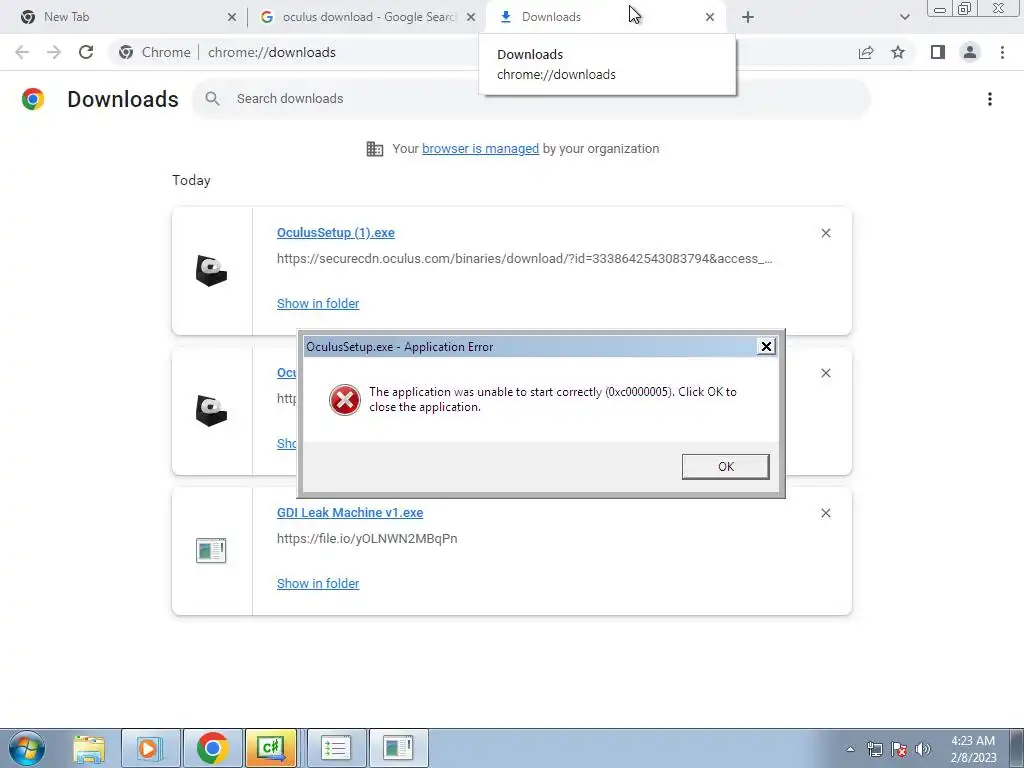Click the file.io source URL text
Image resolution: width=1024 pixels, height=768 pixels.
coord(367,539)
